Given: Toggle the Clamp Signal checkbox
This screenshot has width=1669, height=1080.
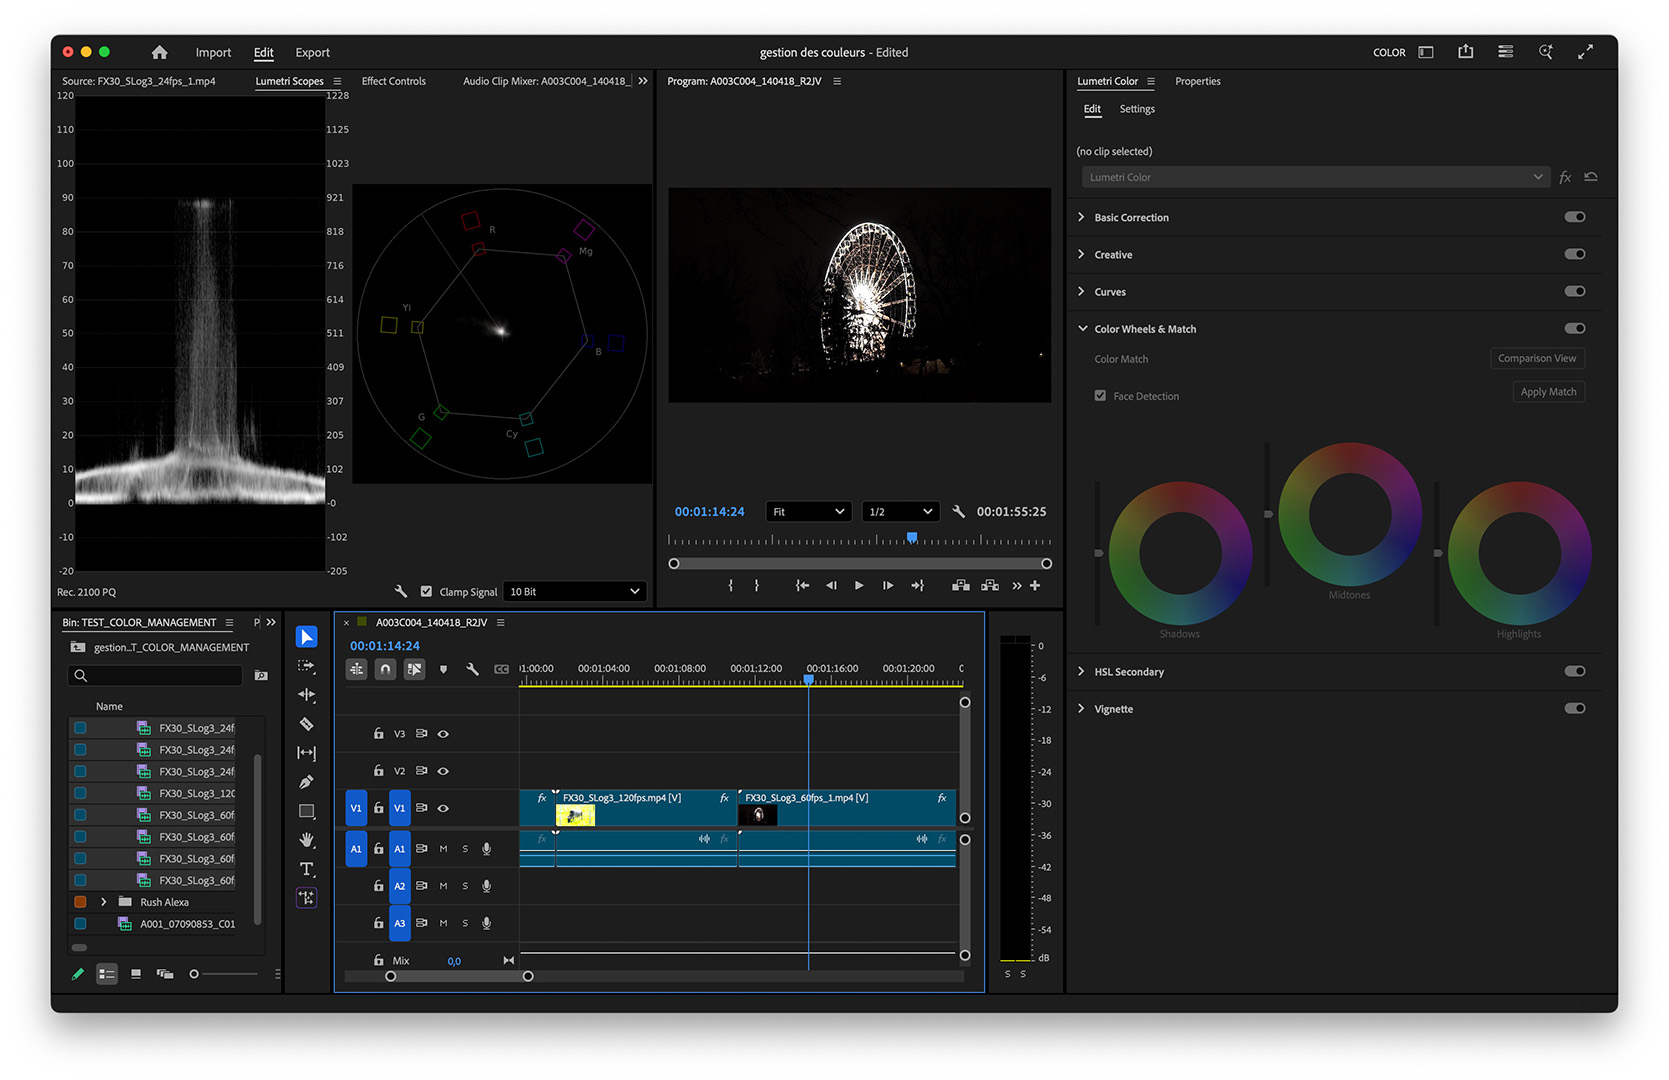Looking at the screenshot, I should coord(427,592).
